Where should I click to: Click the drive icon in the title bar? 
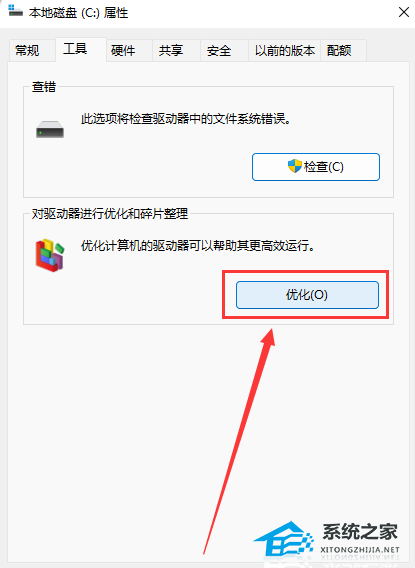[x=15, y=11]
